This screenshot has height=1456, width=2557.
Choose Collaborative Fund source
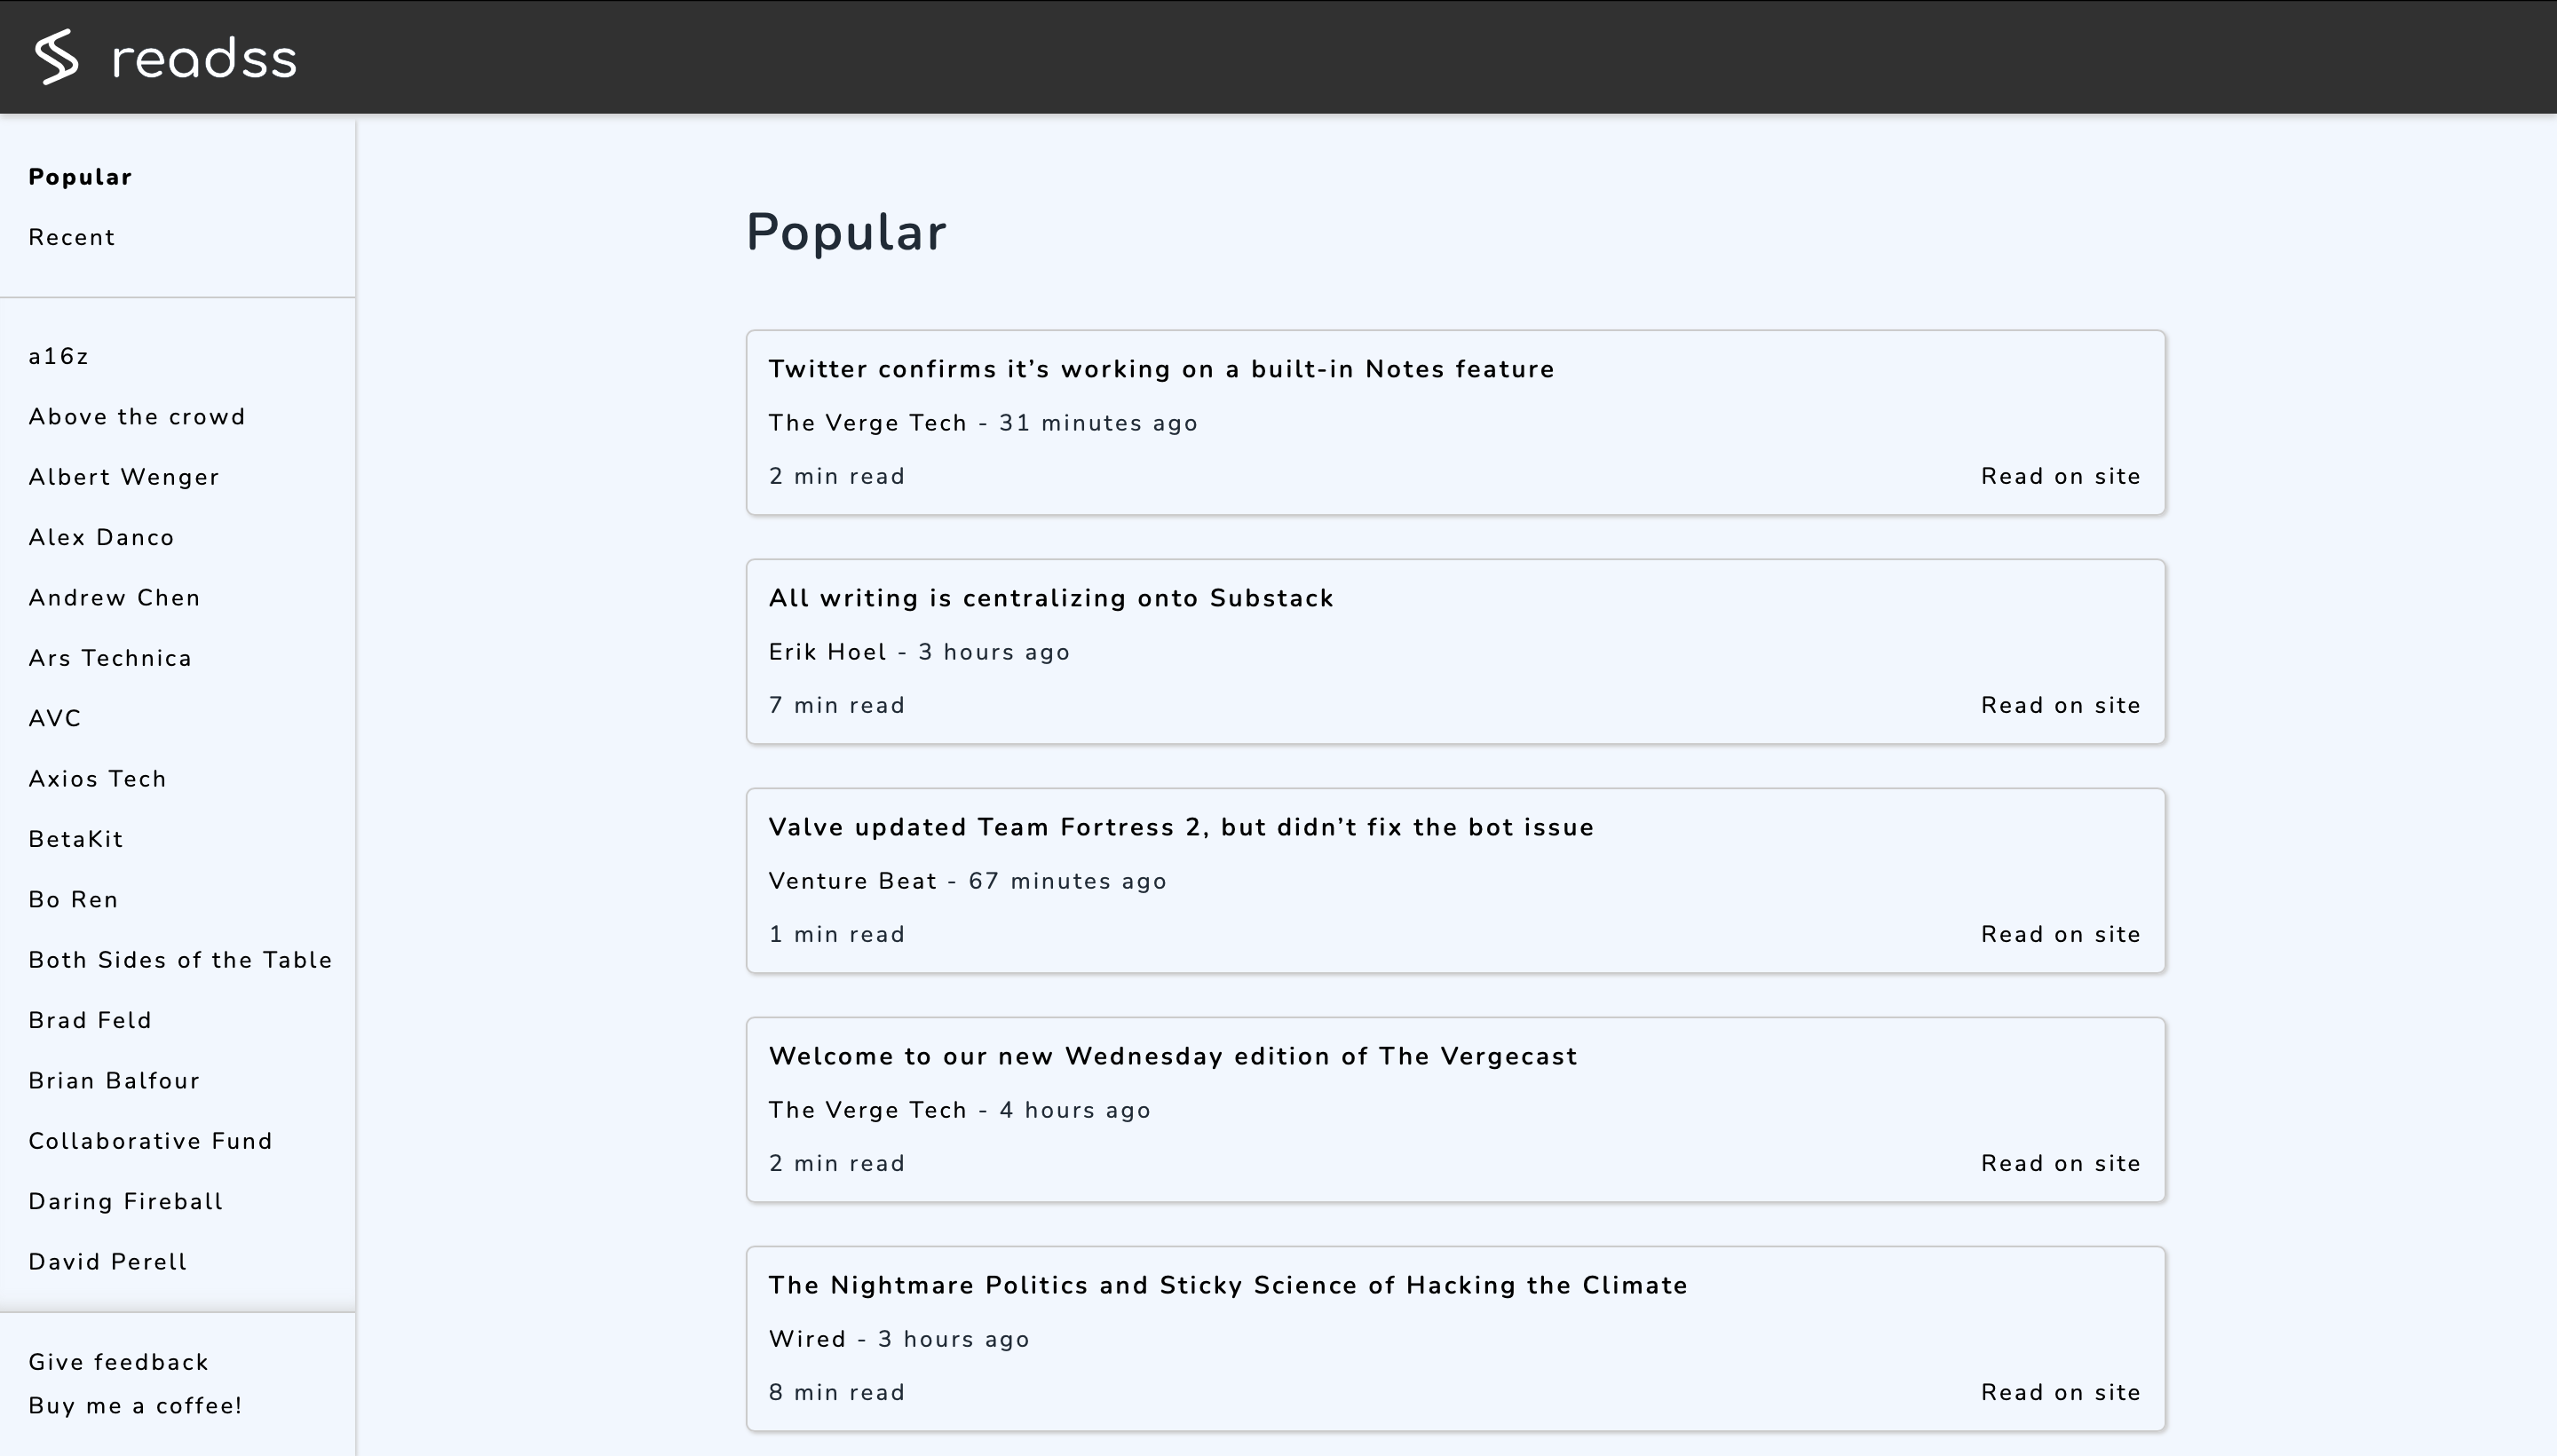[151, 1141]
